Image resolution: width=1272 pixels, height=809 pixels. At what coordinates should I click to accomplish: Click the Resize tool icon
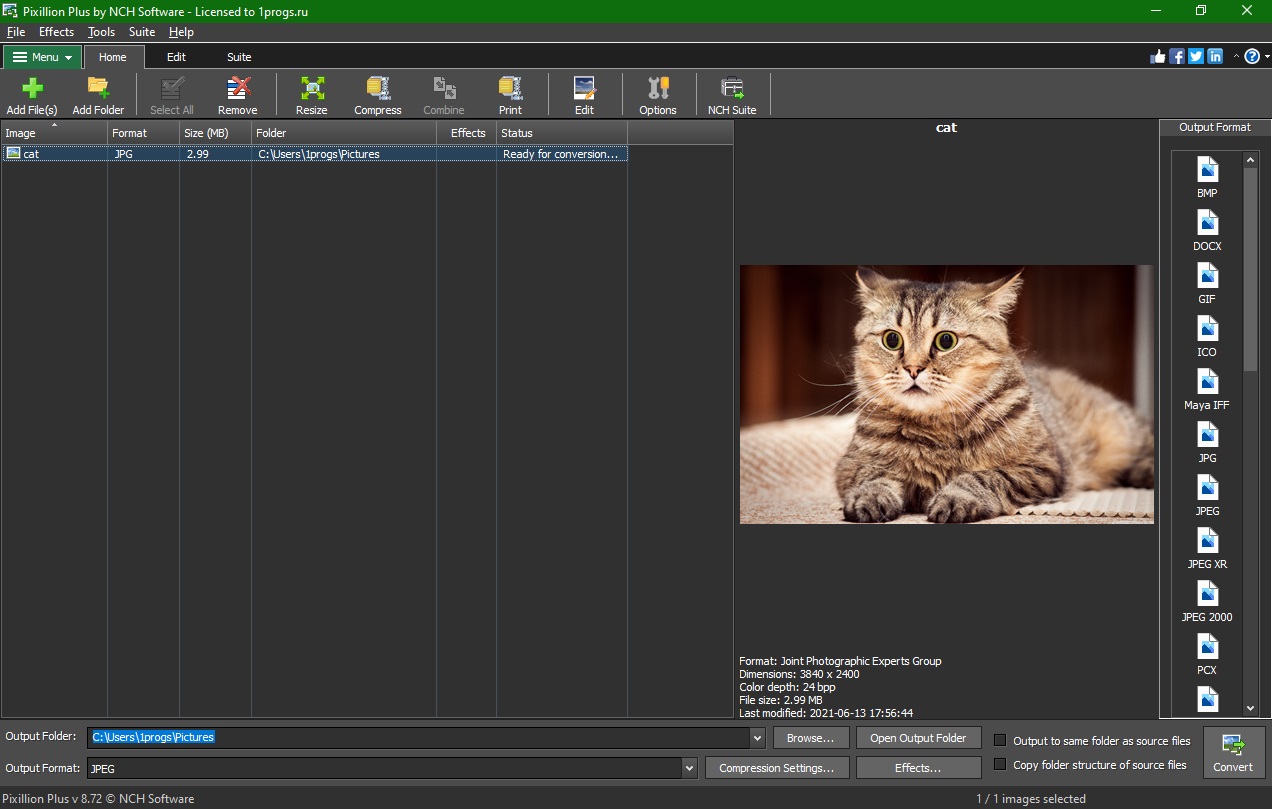pyautogui.click(x=311, y=93)
